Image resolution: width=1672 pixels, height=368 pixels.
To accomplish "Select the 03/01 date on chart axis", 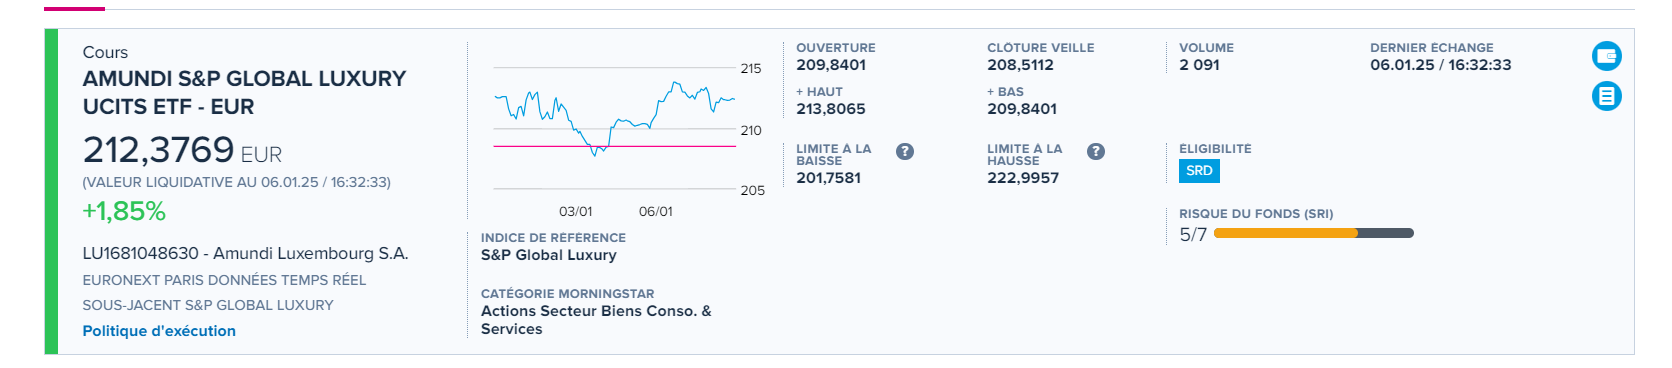I will point(575,211).
